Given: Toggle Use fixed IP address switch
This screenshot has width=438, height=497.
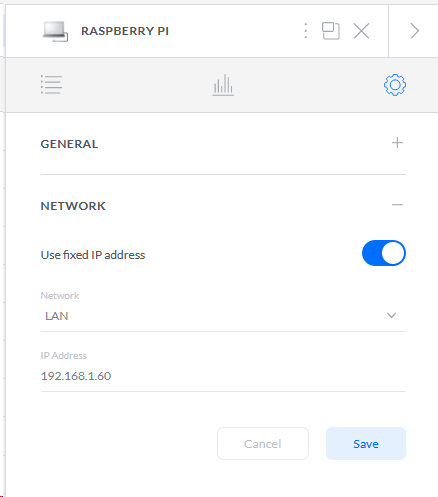Looking at the screenshot, I should point(384,253).
